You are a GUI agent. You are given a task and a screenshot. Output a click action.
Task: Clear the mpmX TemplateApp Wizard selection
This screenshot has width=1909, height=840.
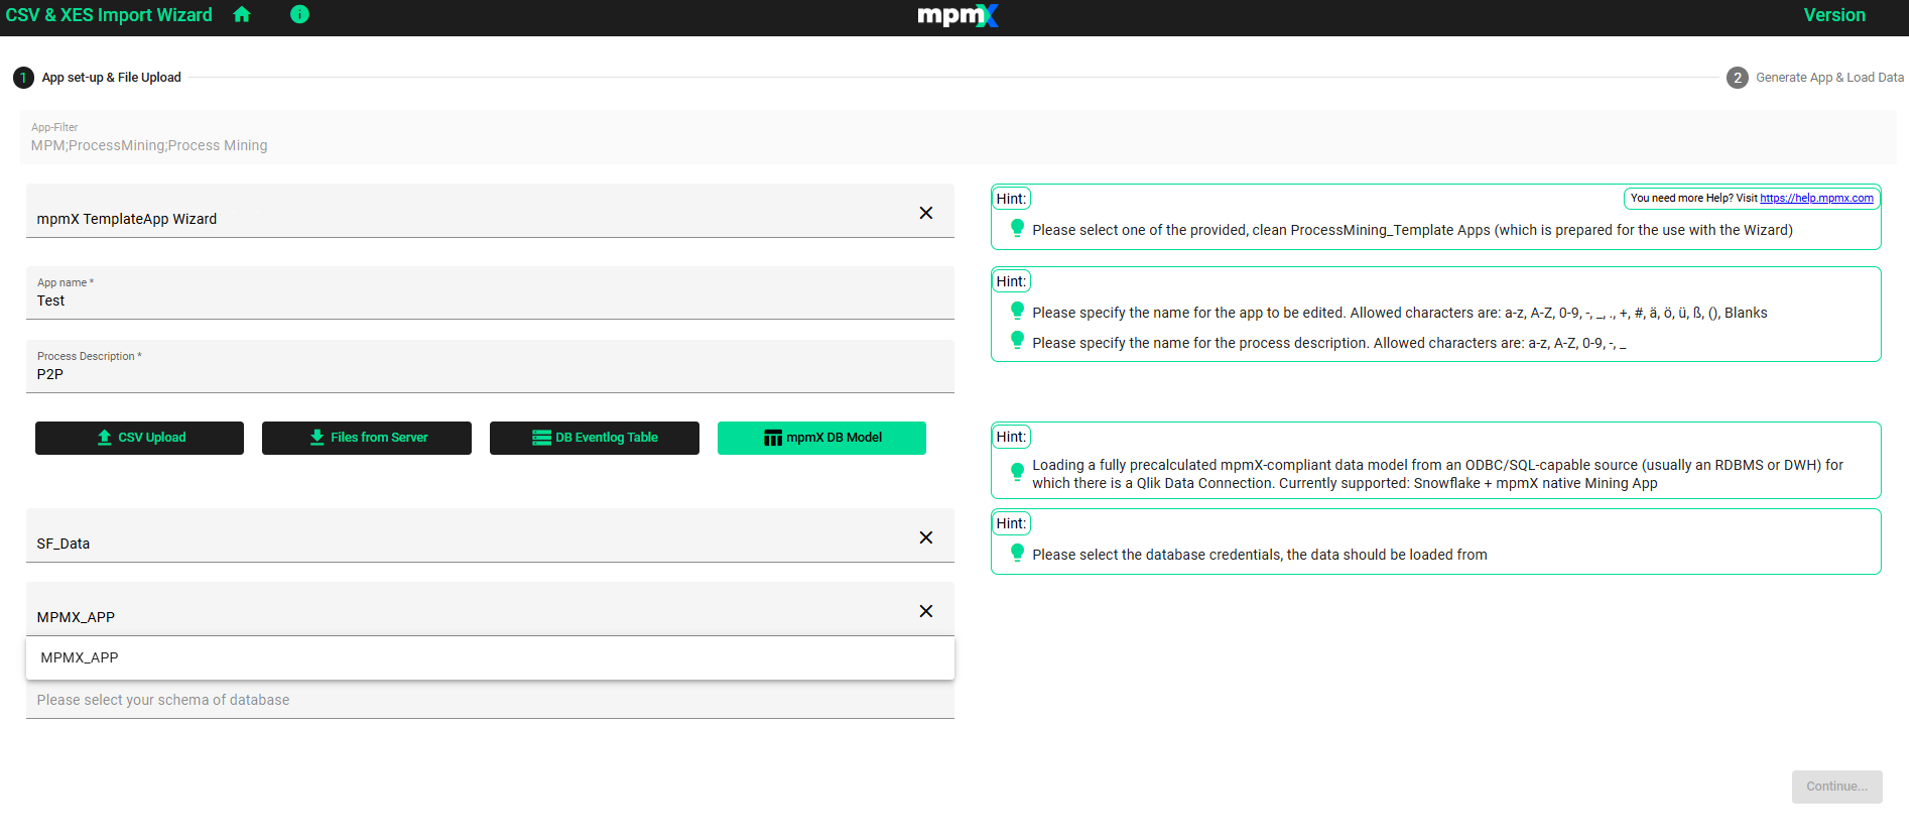coord(926,213)
